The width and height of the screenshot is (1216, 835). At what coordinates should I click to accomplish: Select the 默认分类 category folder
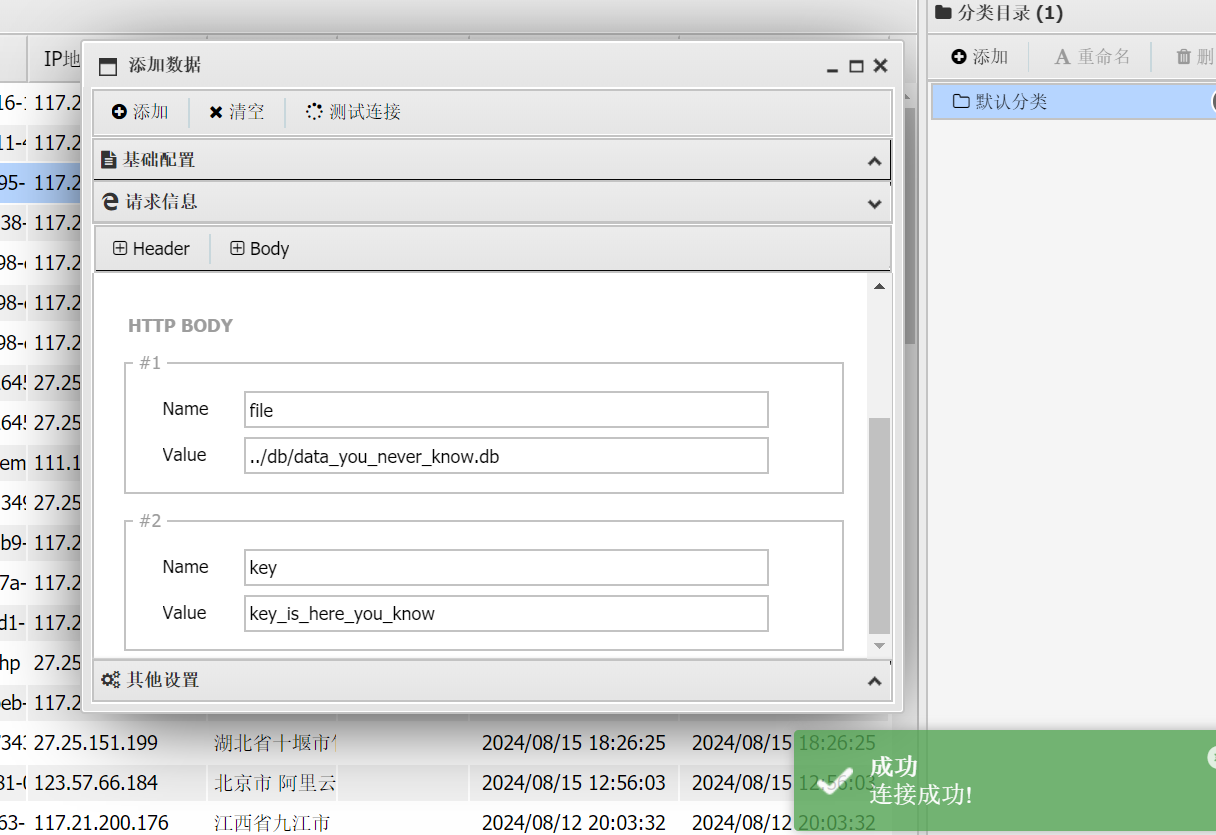[1010, 102]
